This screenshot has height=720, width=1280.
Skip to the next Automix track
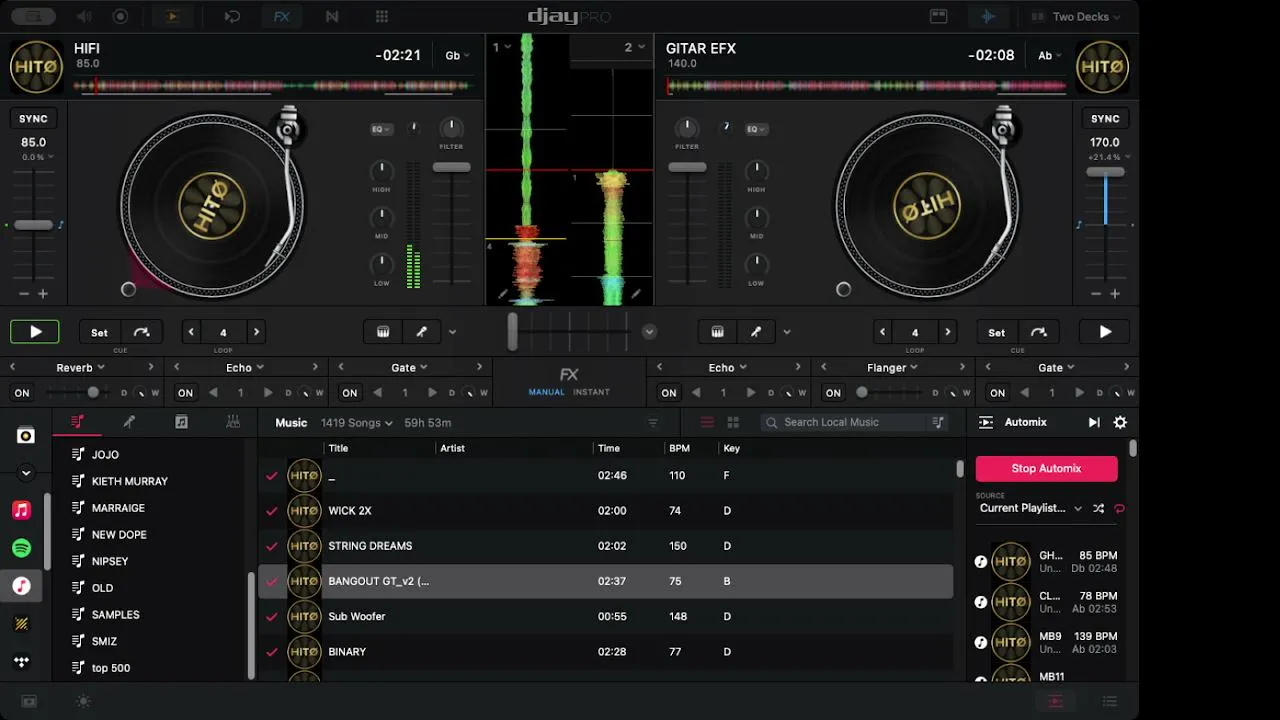click(1094, 423)
